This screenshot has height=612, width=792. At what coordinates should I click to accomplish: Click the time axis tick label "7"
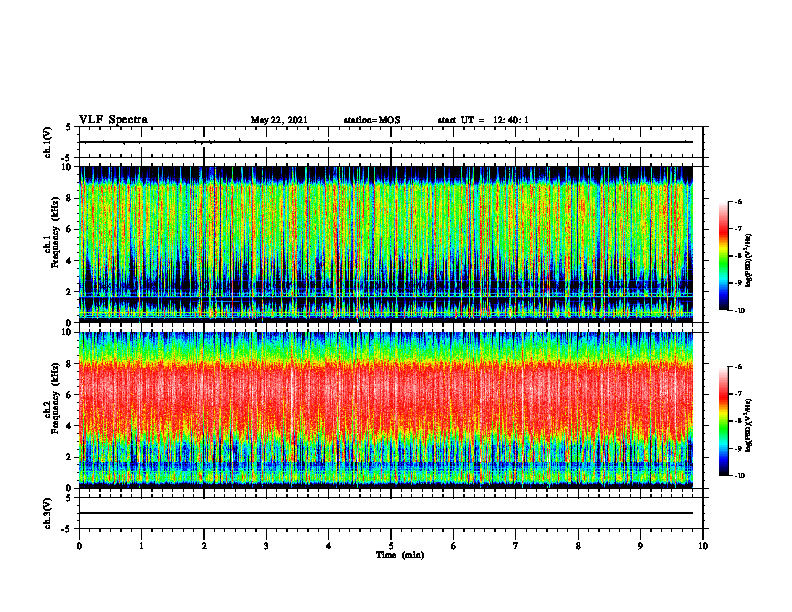coord(516,546)
